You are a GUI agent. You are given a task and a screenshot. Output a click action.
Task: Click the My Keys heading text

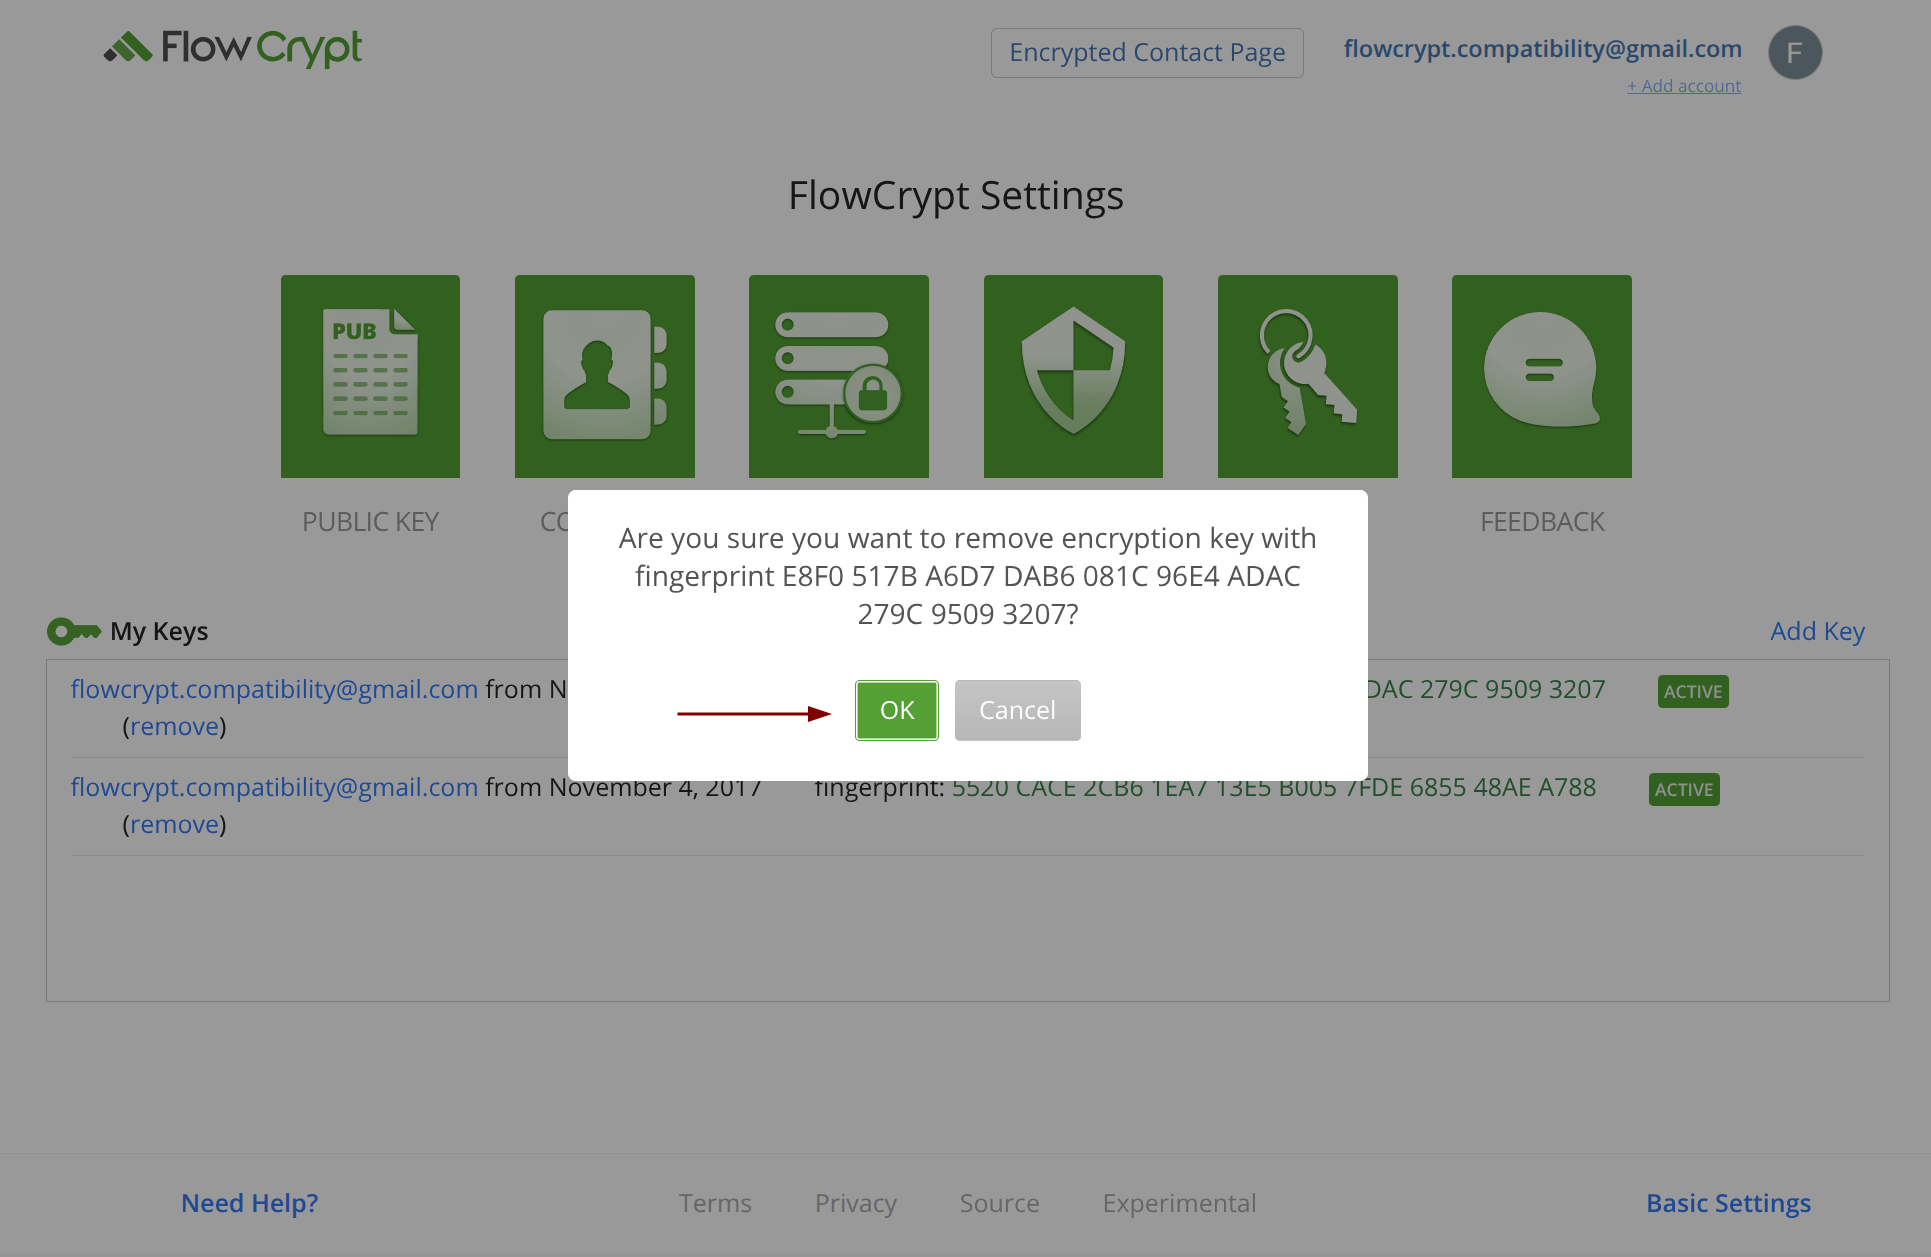[159, 631]
